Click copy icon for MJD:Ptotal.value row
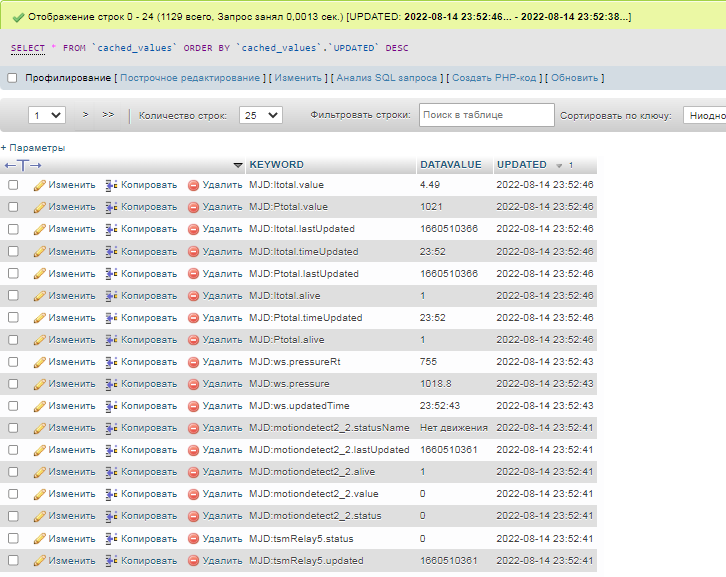This screenshot has width=726, height=577. pyautogui.click(x=112, y=207)
